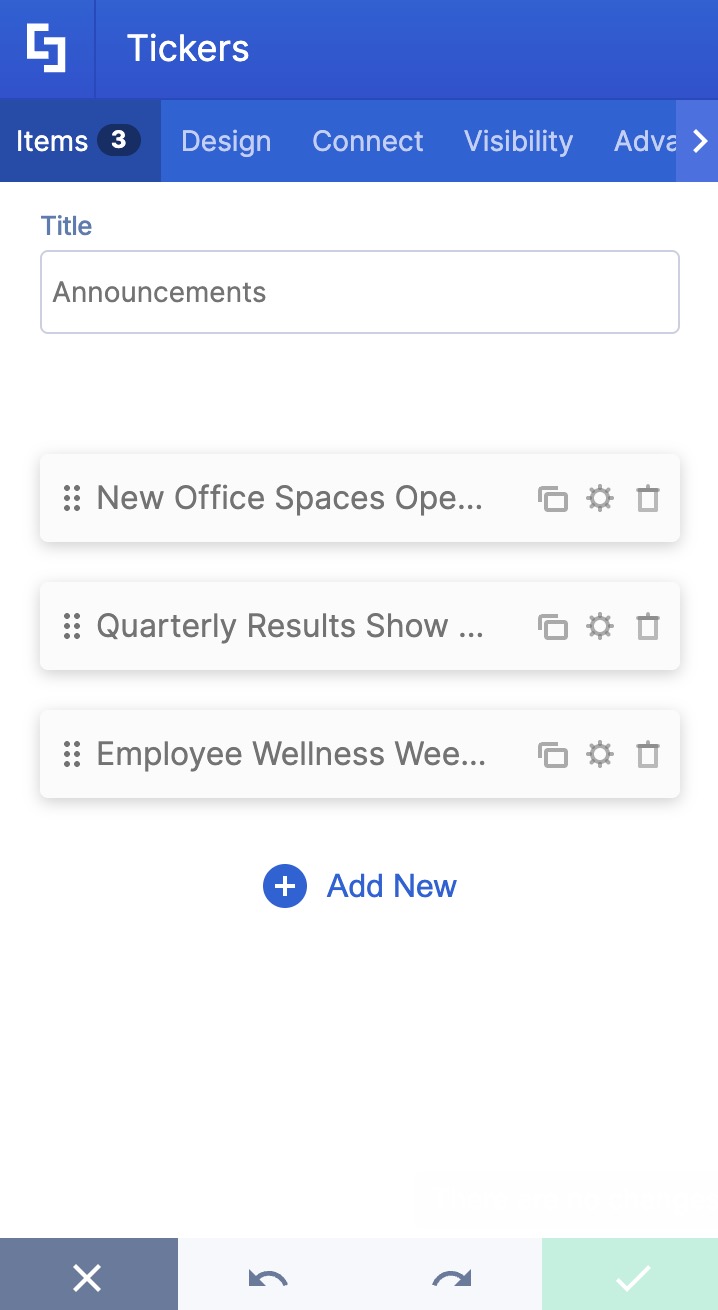The image size is (718, 1310).
Task: Click inside the Announcements title field
Action: coord(360,291)
